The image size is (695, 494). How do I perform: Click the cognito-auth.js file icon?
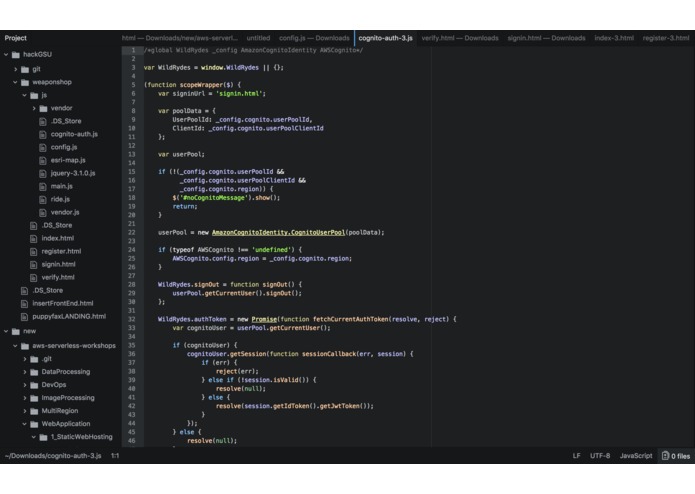point(43,134)
